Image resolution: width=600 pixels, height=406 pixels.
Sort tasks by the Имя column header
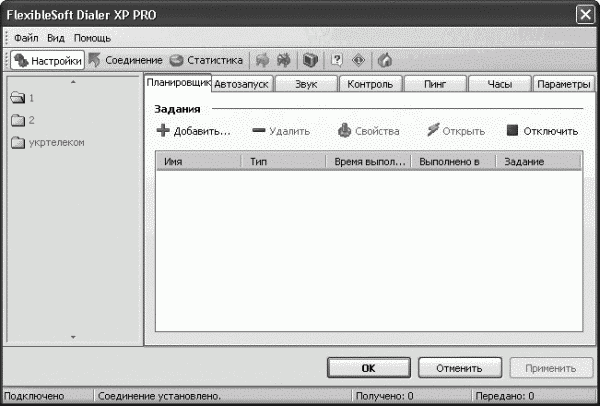coord(198,161)
